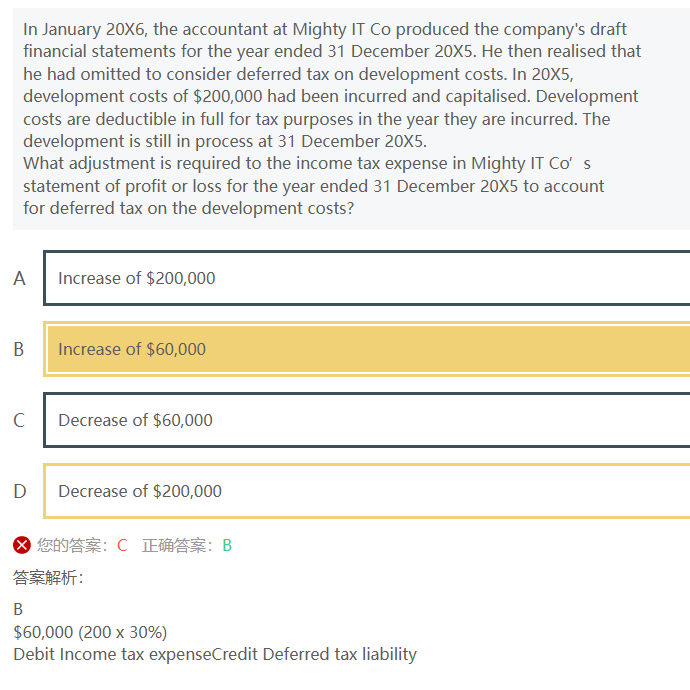Screen dimensions: 690x690
Task: Click the green correct answer letter B
Action: pyautogui.click(x=227, y=545)
